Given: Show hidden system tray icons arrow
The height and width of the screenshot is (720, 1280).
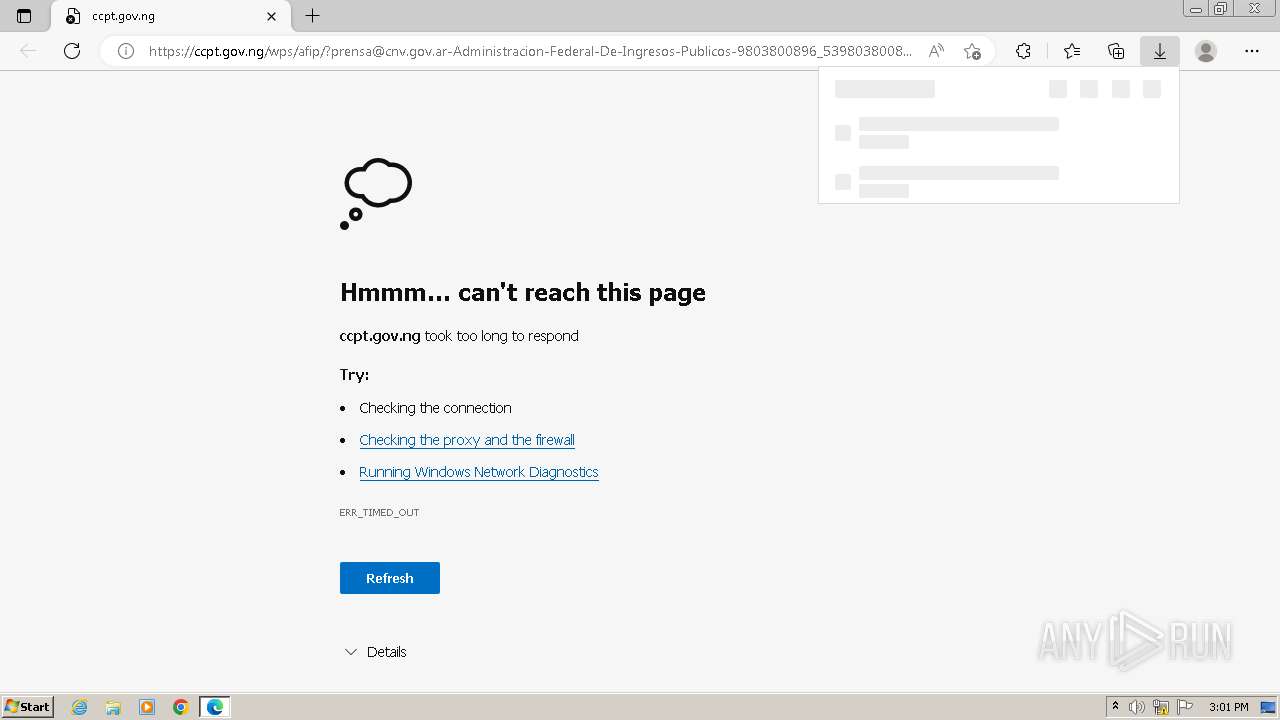Looking at the screenshot, I should pos(1115,707).
